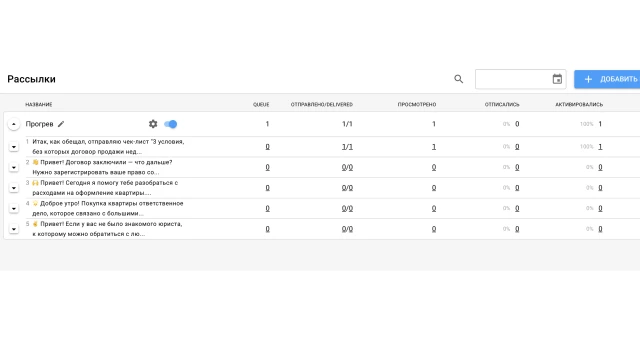Expand message 2 'Договор заключили' row arrow

(x=14, y=167)
